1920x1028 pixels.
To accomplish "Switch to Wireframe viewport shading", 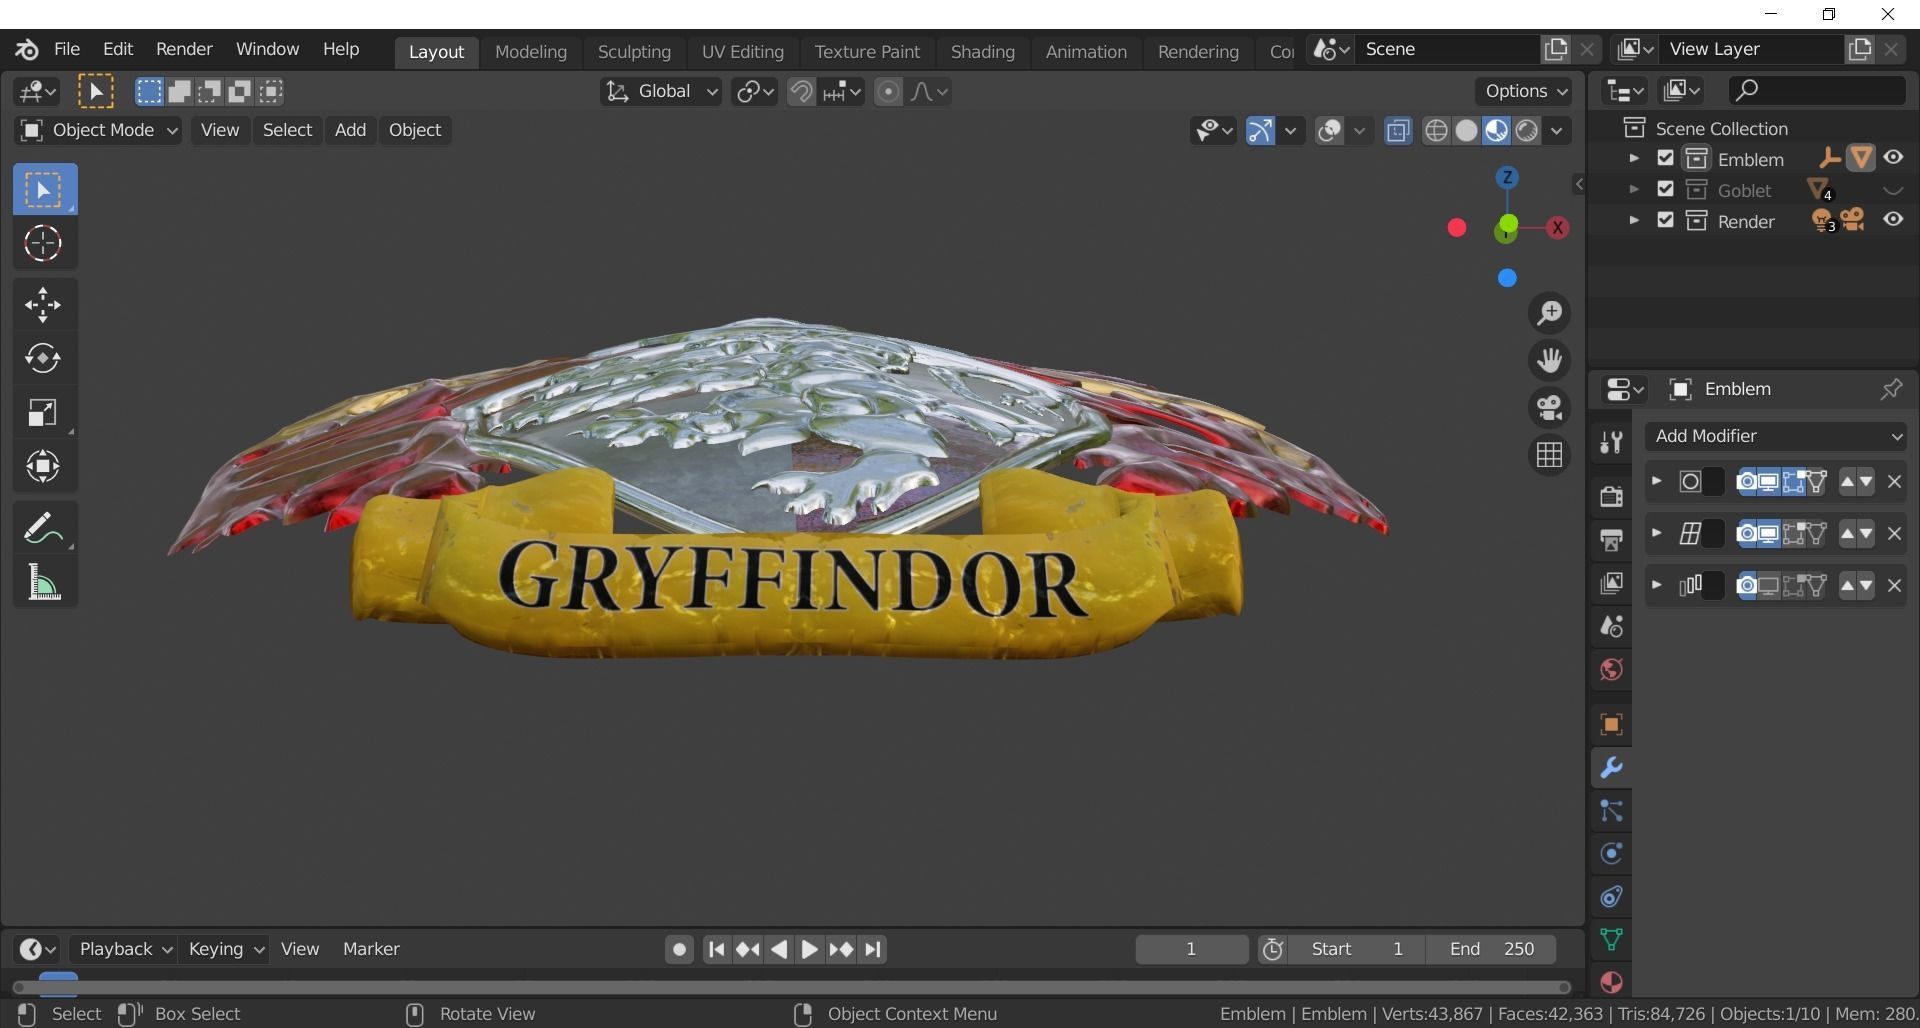I will pyautogui.click(x=1436, y=131).
